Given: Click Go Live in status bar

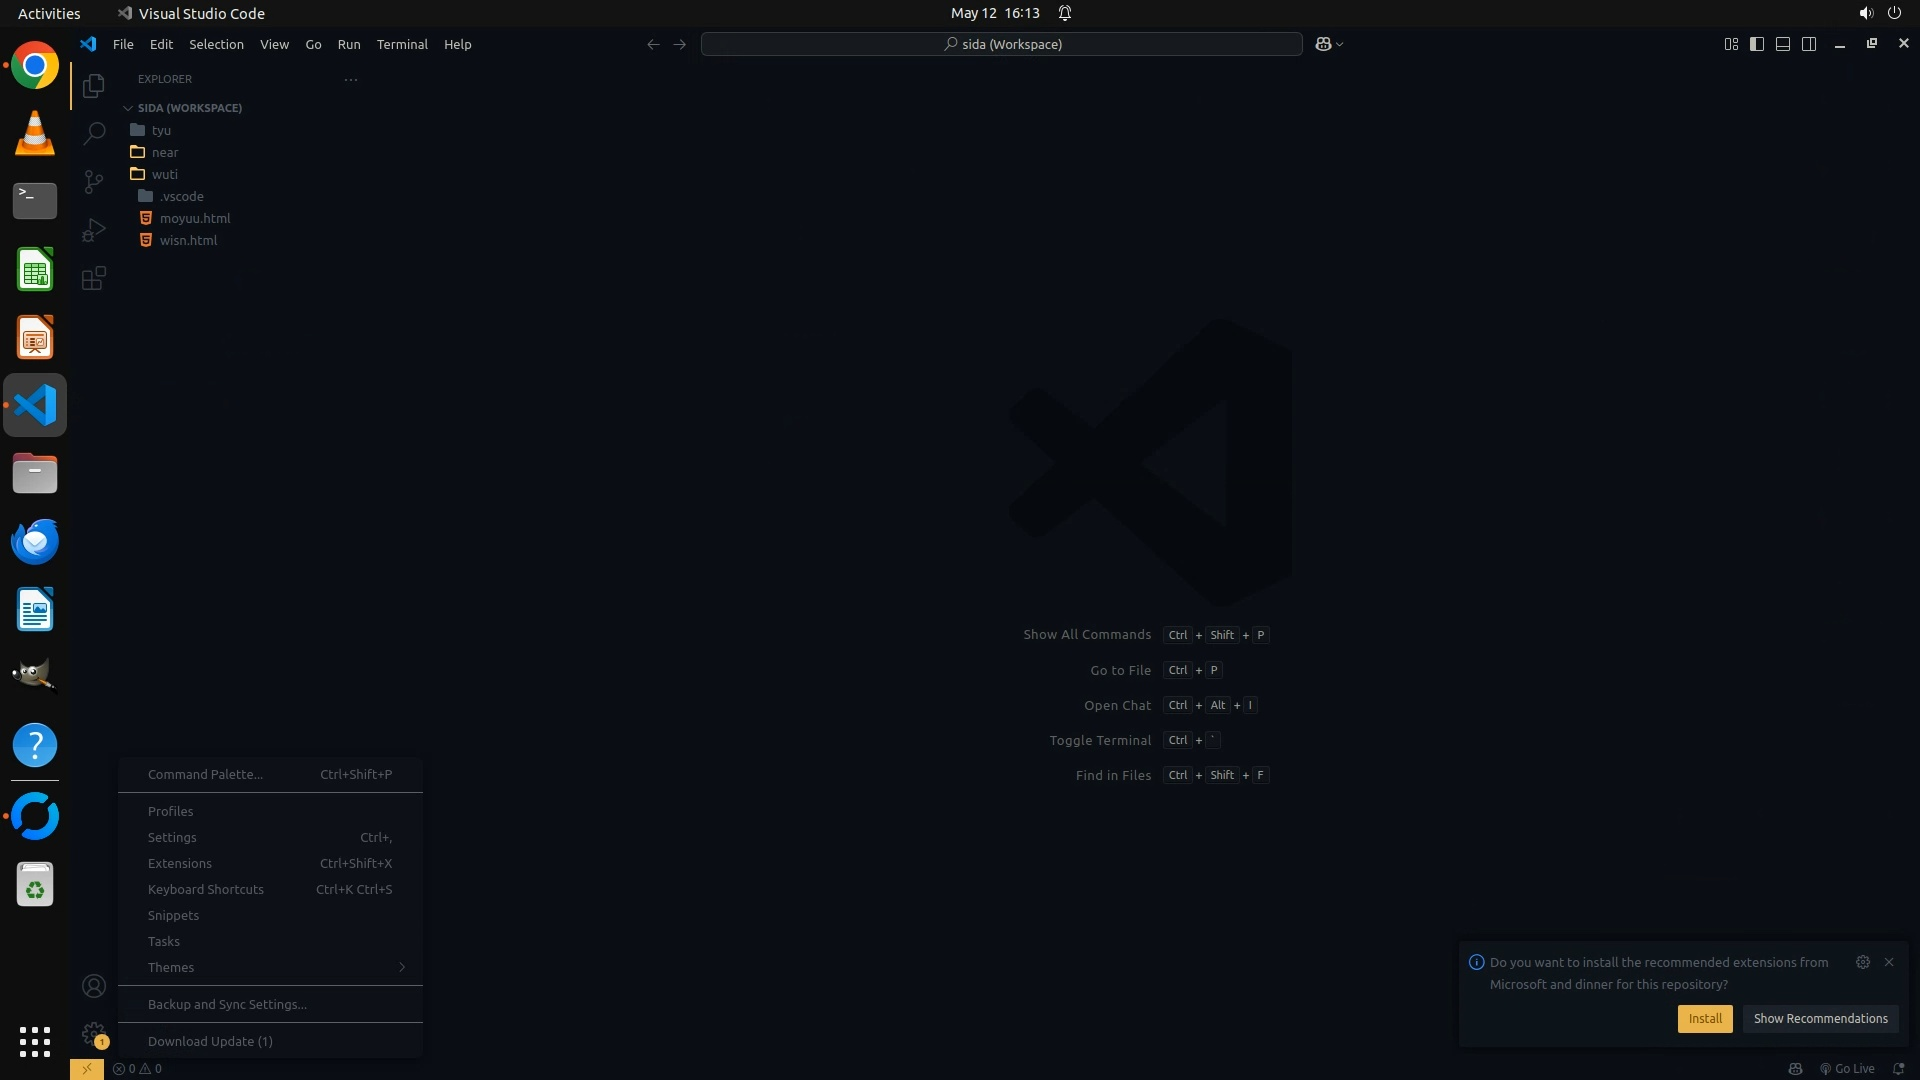Looking at the screenshot, I should click(1847, 1068).
